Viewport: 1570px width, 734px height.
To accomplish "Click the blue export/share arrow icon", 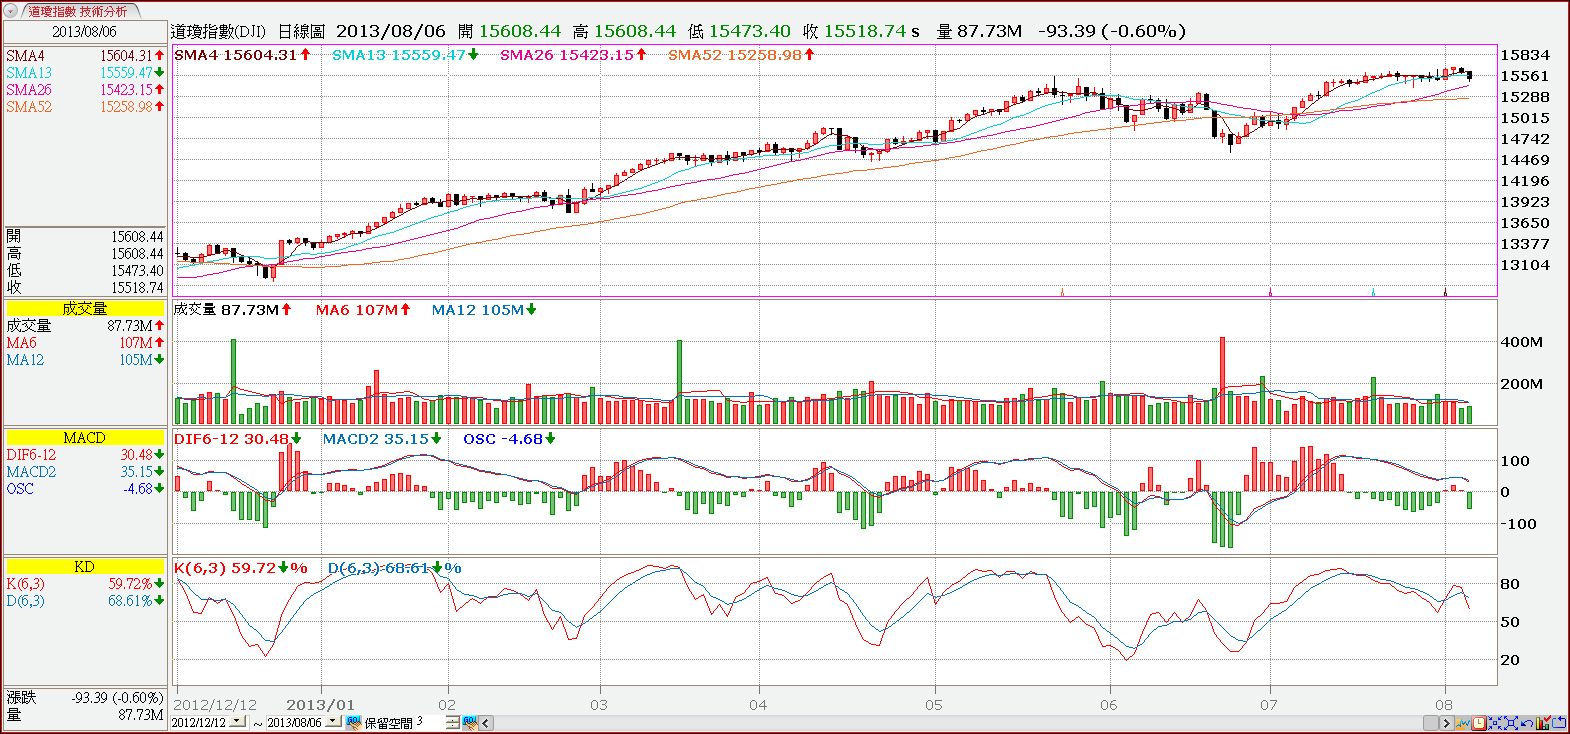I will click(1559, 723).
